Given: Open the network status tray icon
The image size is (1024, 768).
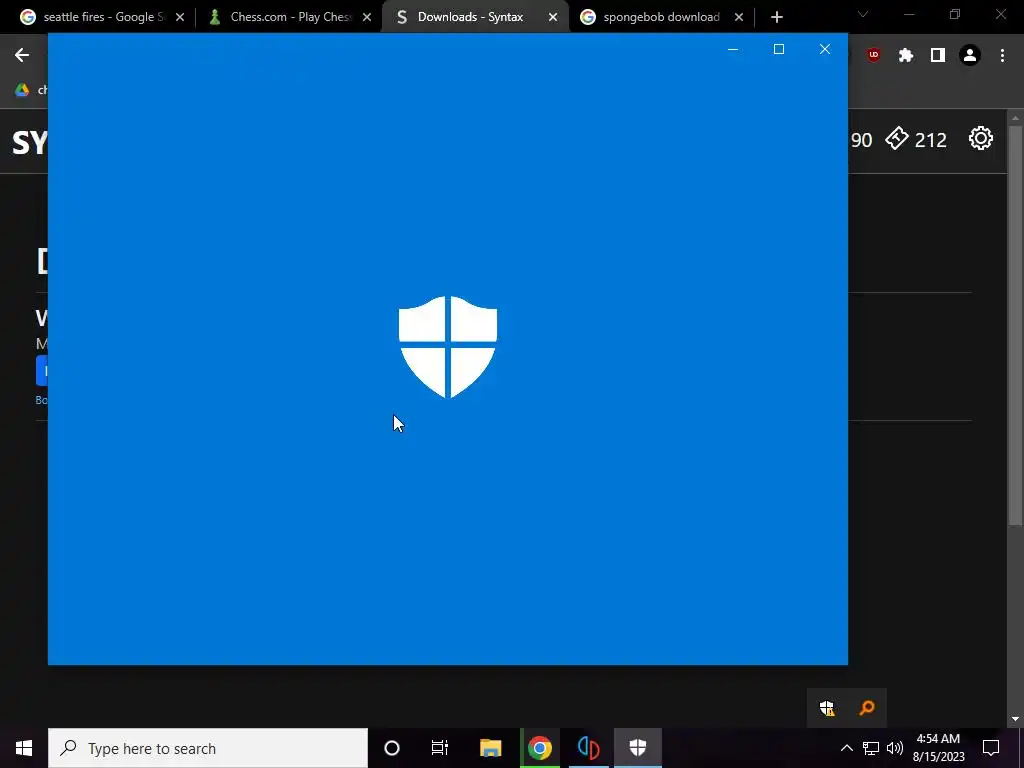Looking at the screenshot, I should [x=871, y=748].
